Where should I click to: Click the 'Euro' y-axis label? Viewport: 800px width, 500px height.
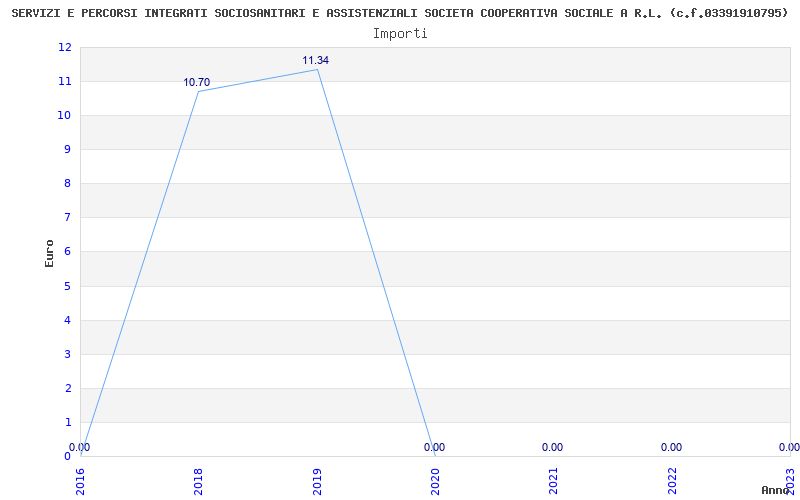tap(49, 253)
